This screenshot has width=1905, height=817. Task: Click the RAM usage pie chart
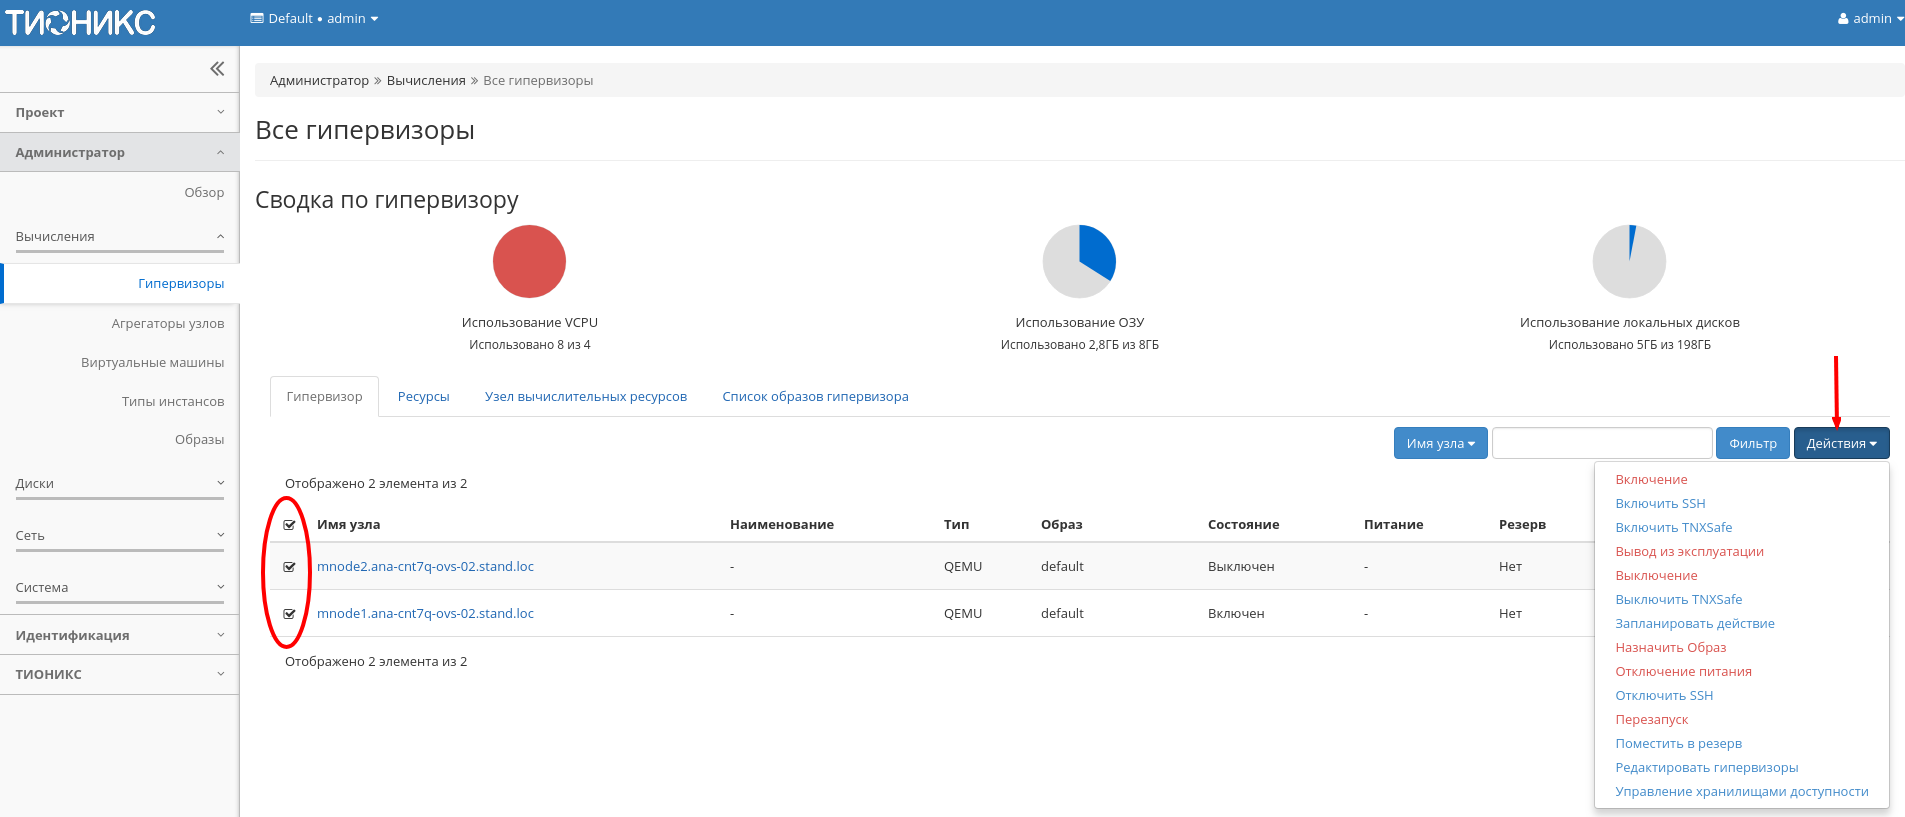click(1079, 261)
